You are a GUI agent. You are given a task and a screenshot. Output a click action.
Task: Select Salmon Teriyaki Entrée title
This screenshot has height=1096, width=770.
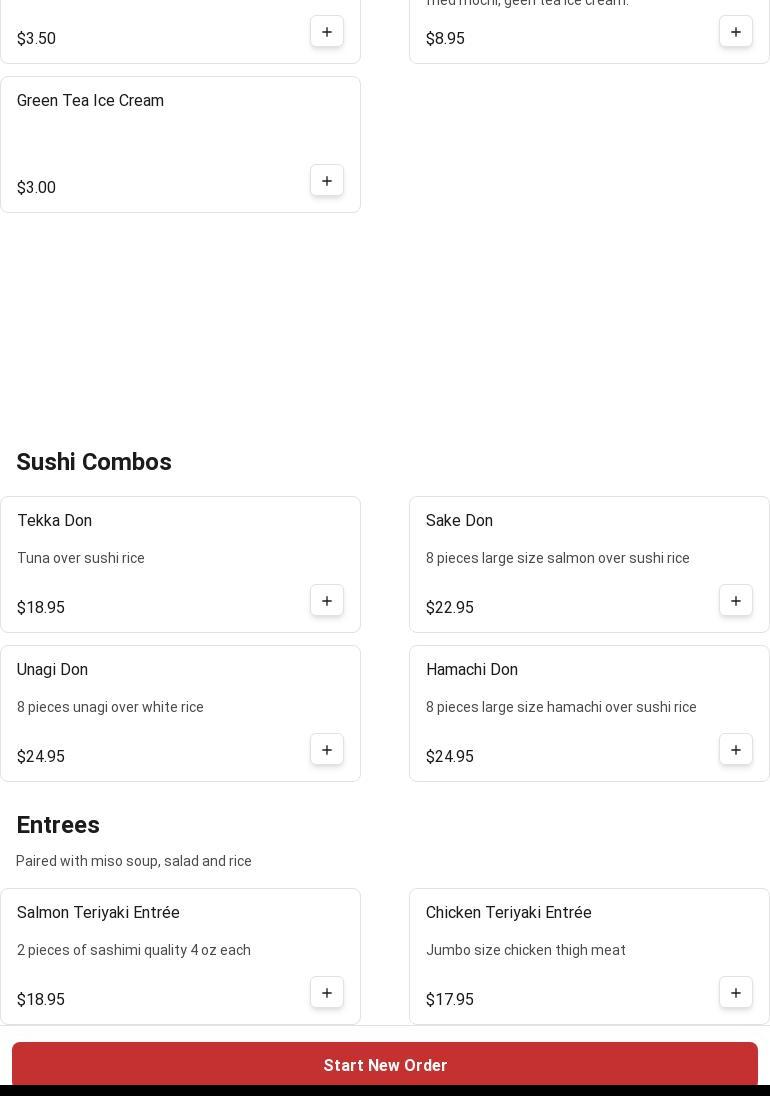pyautogui.click(x=98, y=913)
